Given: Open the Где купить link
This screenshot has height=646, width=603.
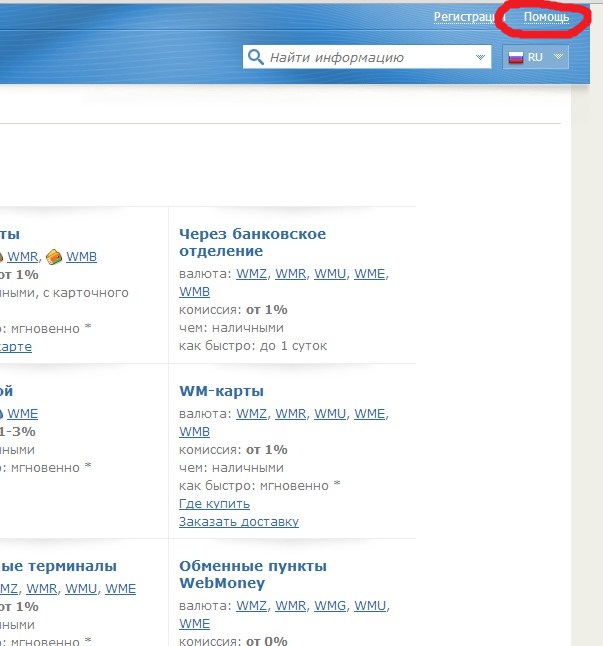Looking at the screenshot, I should tap(214, 504).
